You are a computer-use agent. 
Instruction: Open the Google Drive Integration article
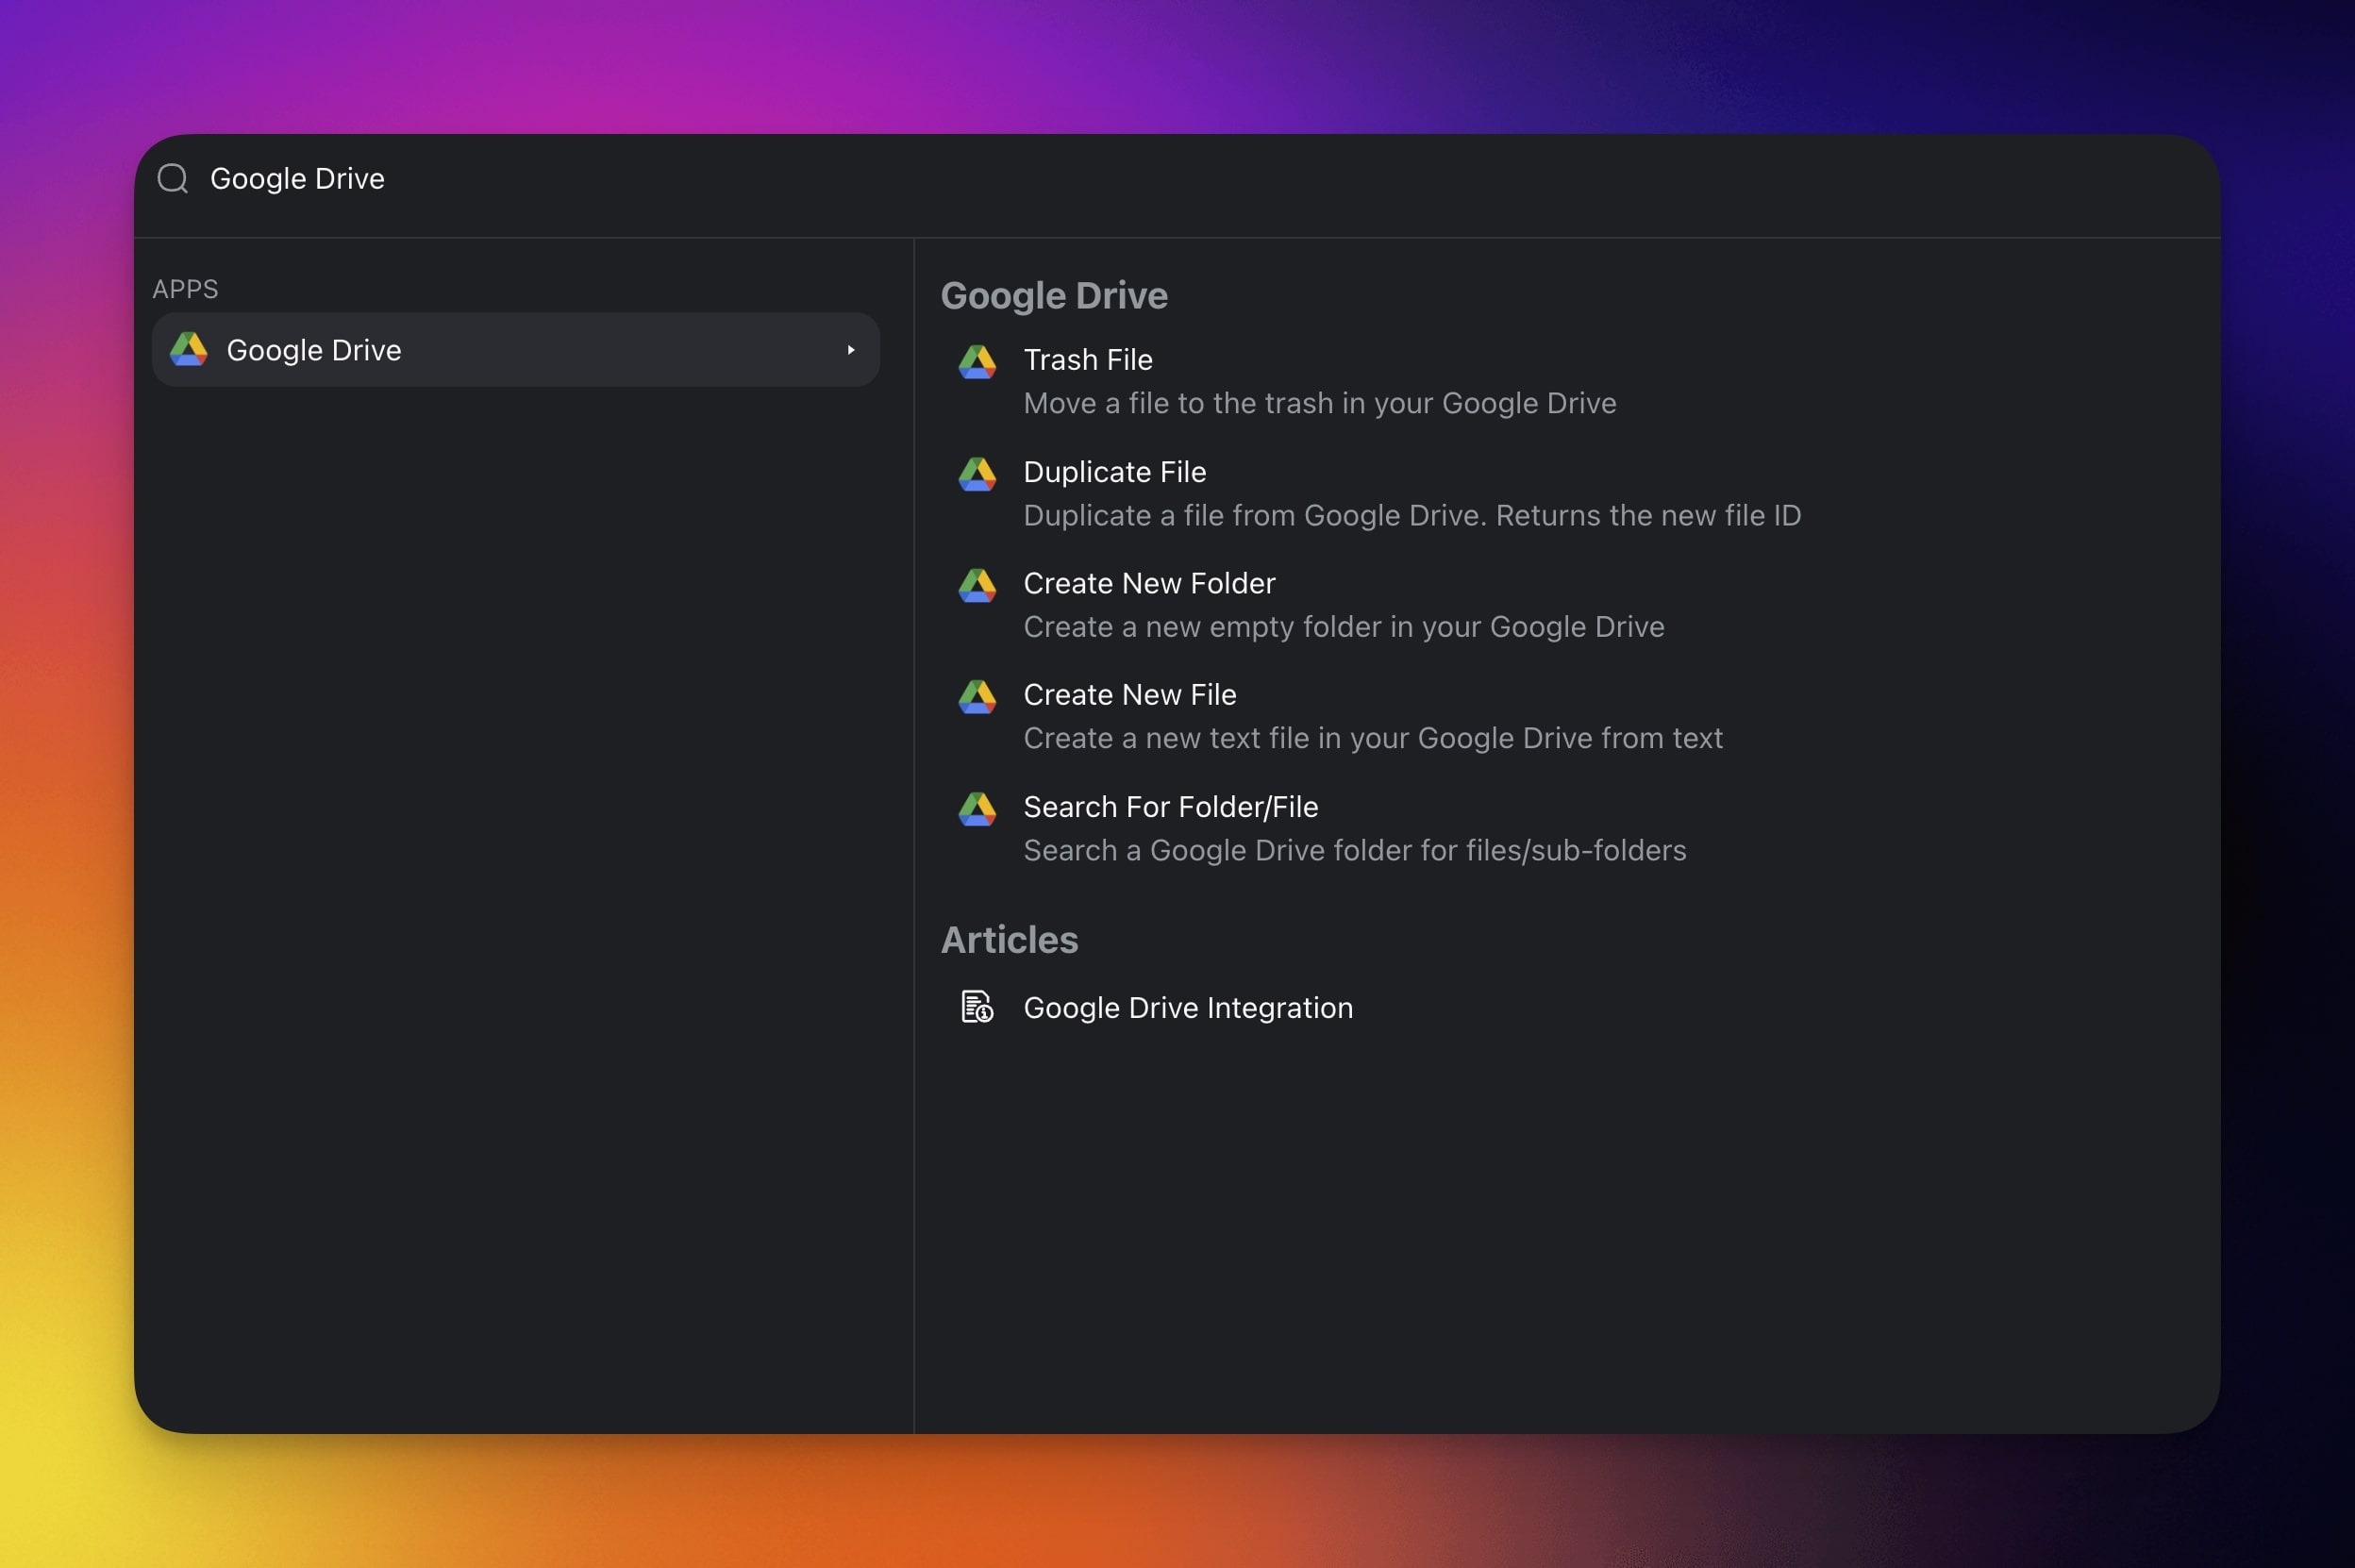pos(1187,1008)
